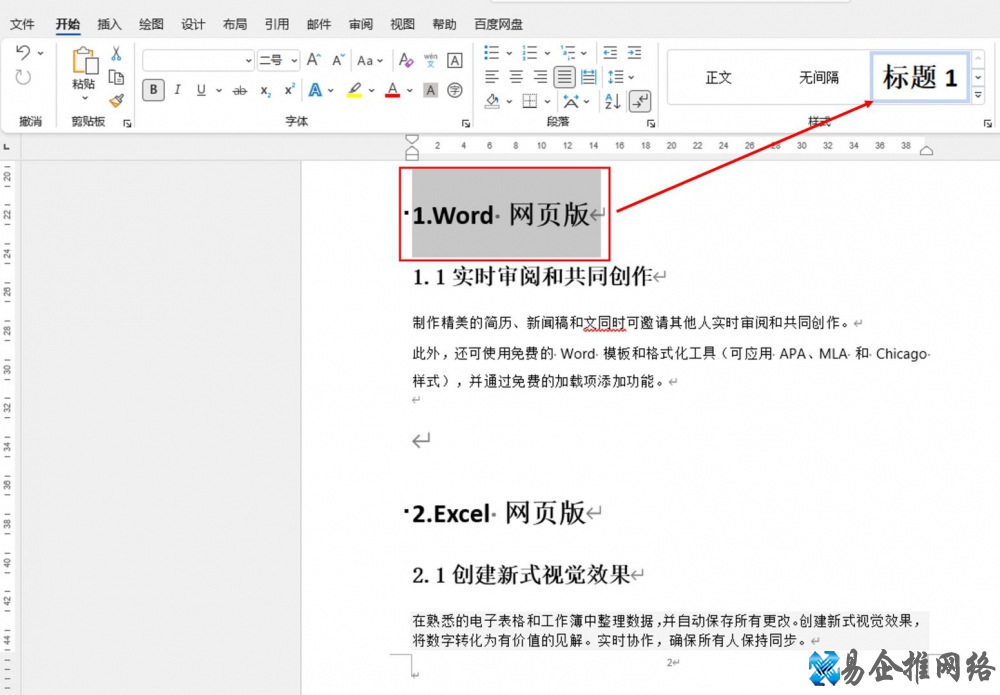Switch to the 设计 tab

tap(193, 24)
